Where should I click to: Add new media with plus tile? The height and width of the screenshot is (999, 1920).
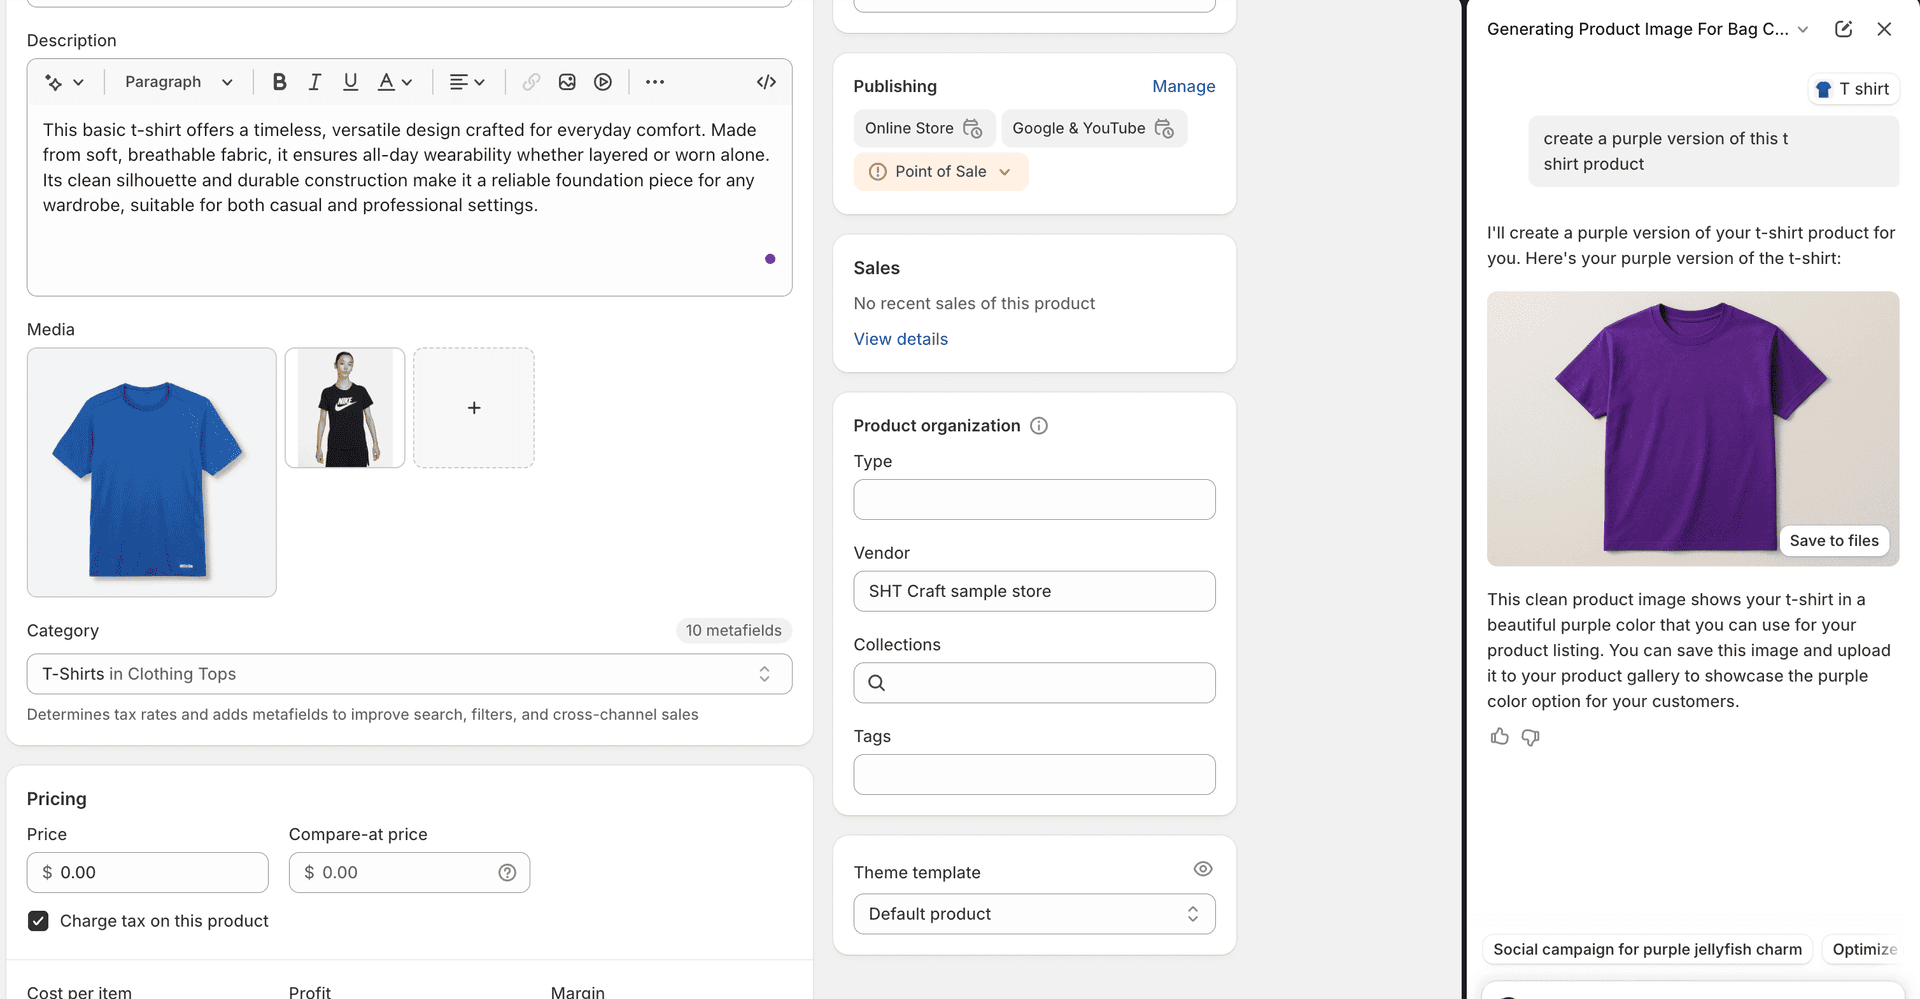tap(474, 408)
